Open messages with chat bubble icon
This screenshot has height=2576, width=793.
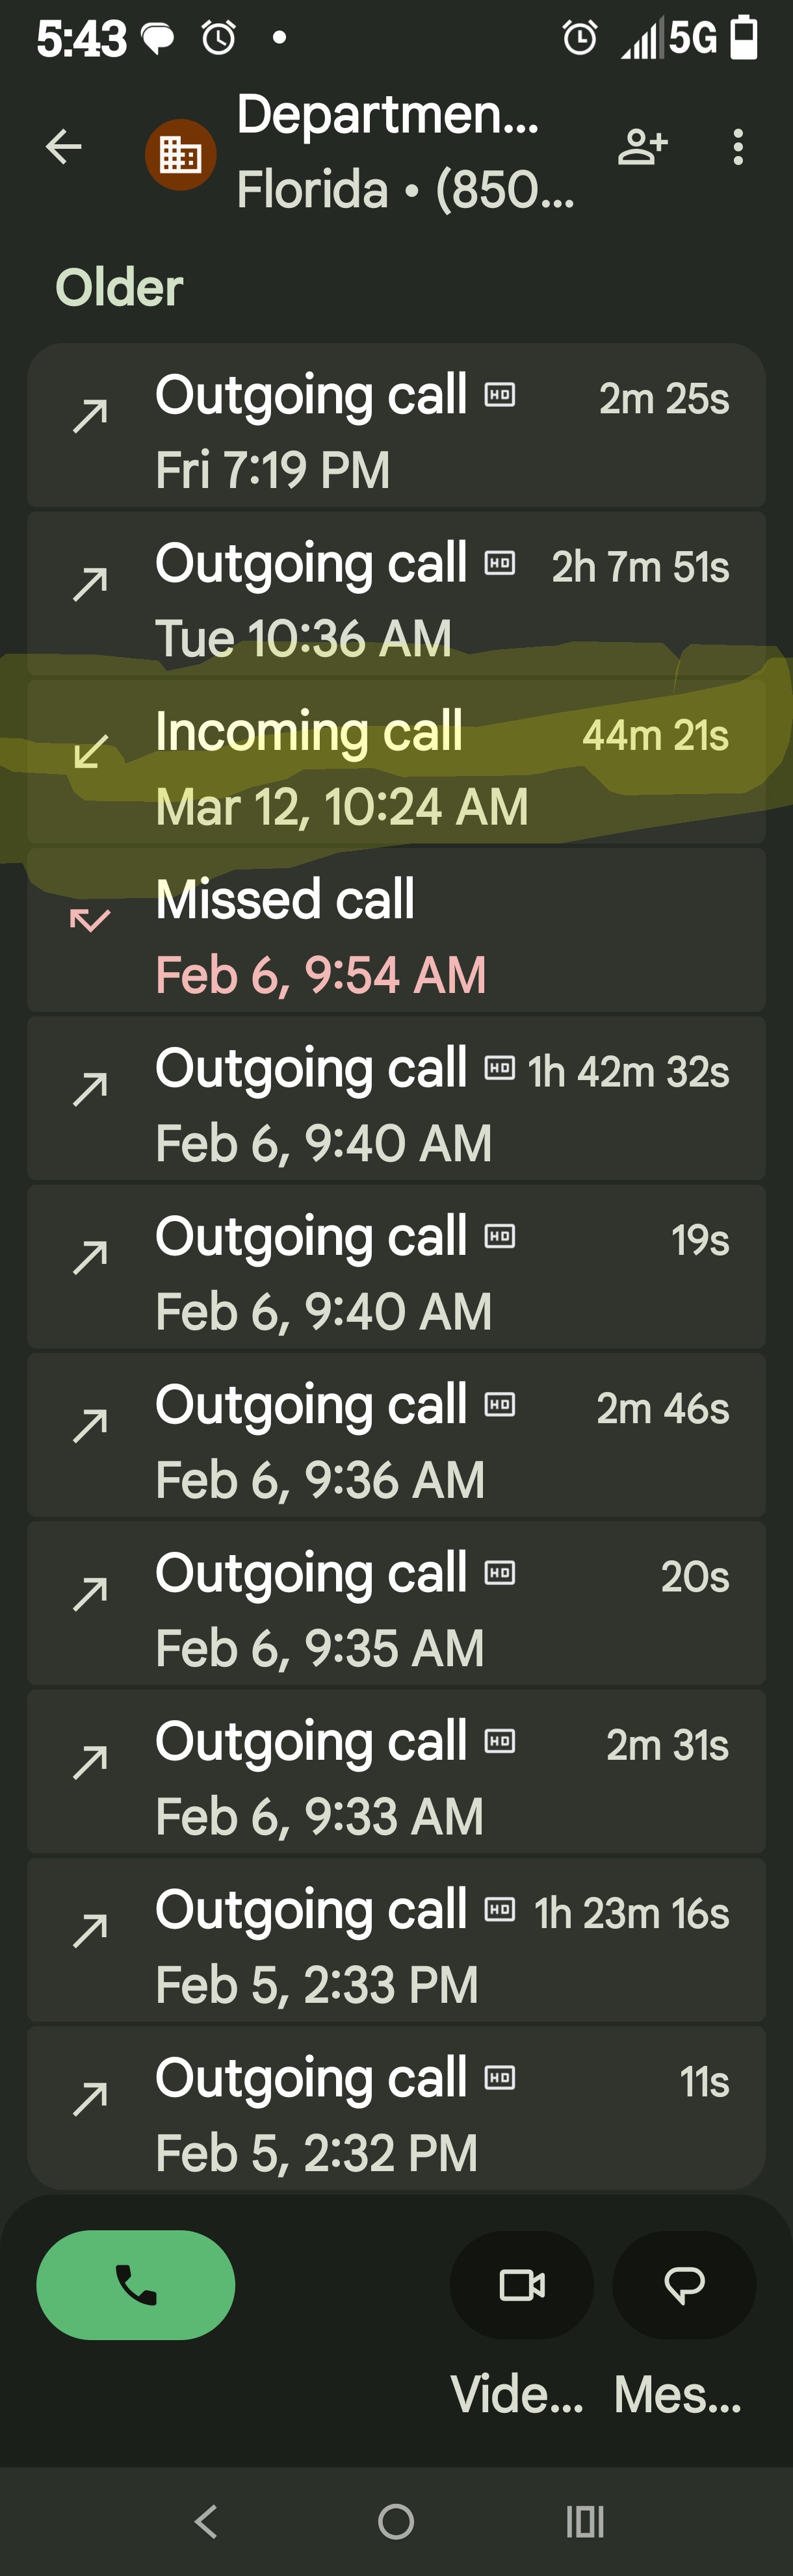(684, 2284)
